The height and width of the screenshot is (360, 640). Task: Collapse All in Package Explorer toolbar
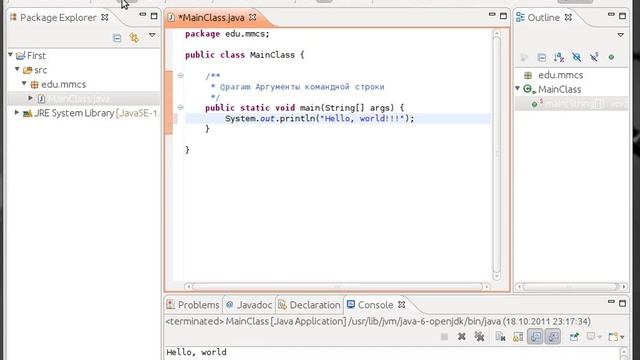pyautogui.click(x=117, y=38)
